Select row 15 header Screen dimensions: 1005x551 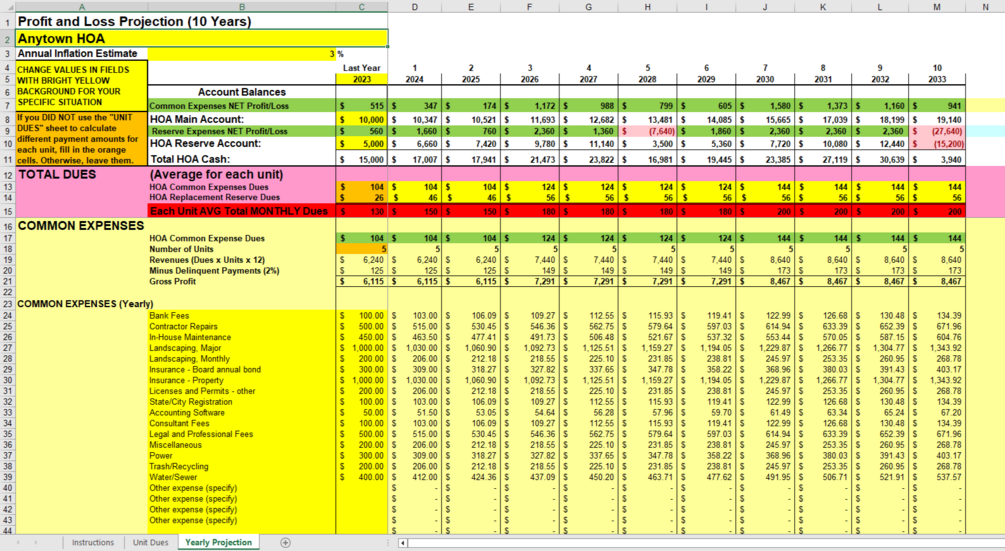tap(8, 211)
